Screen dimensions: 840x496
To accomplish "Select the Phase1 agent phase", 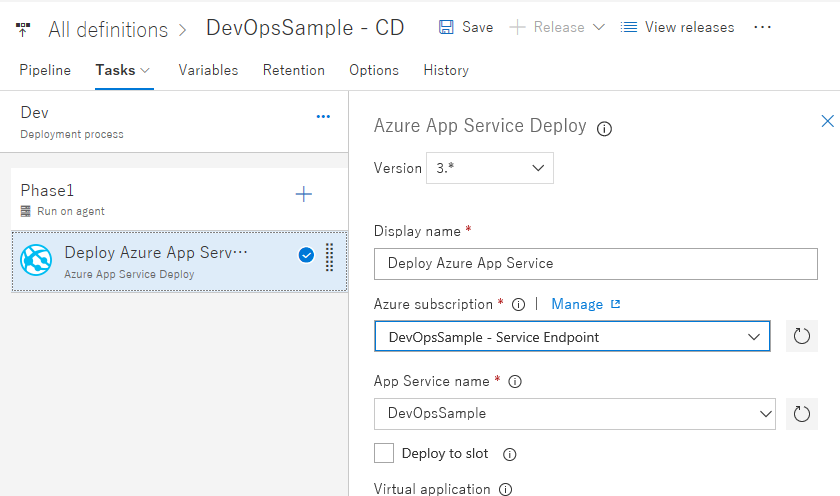I will click(179, 199).
